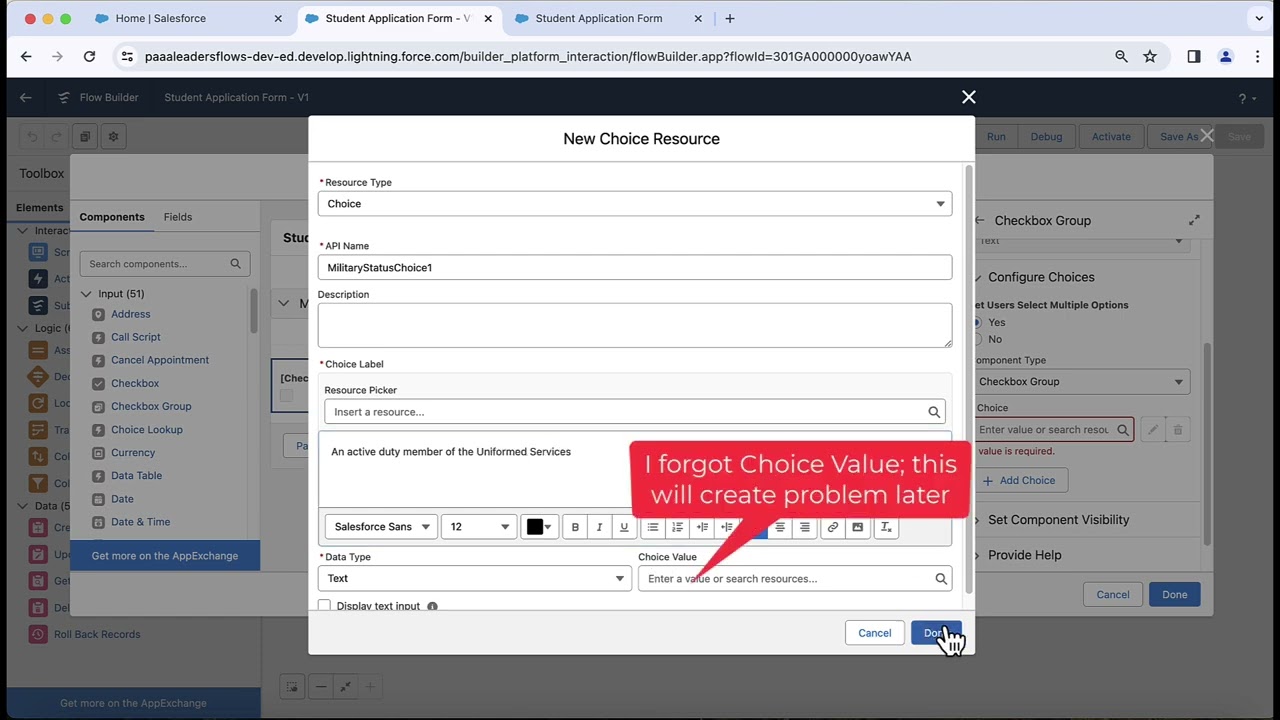The image size is (1280, 720).
Task: Reload the page in Chrome
Action: (89, 57)
